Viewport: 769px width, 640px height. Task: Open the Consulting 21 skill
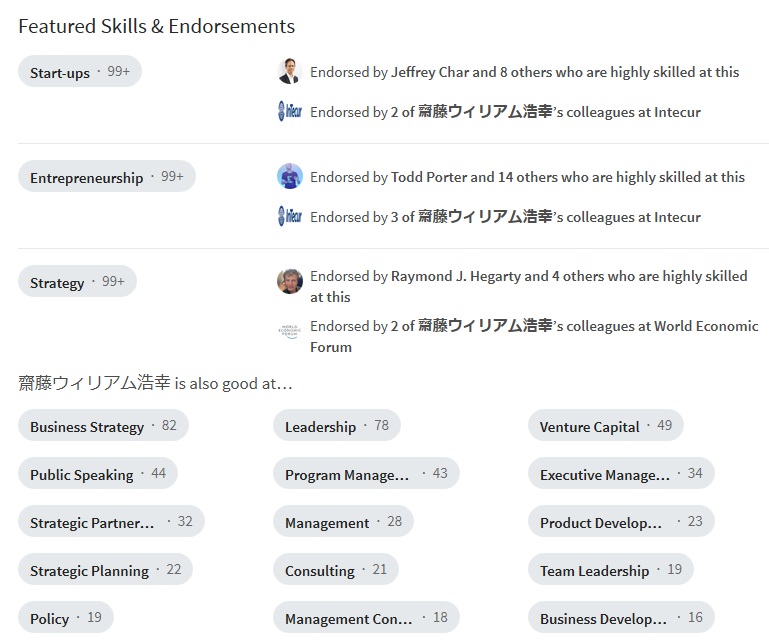tap(336, 570)
